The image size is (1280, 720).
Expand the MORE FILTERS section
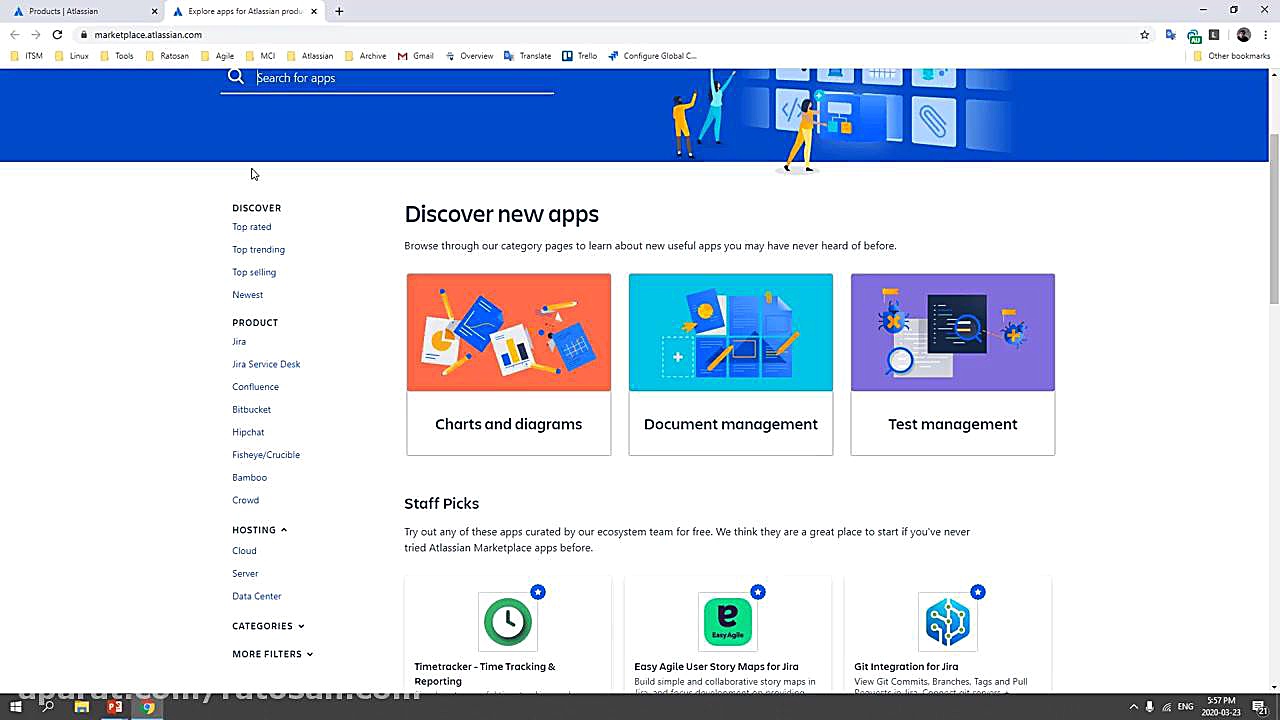[272, 654]
